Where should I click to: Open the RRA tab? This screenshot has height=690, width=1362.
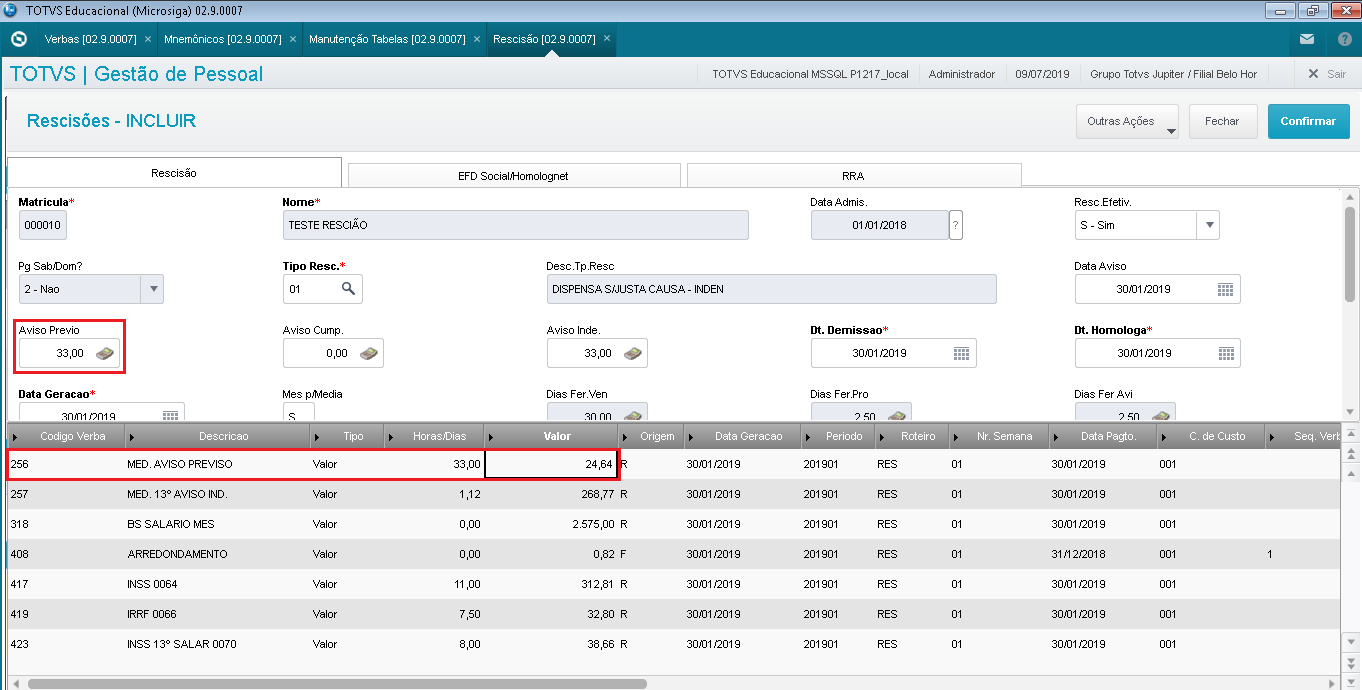[x=853, y=175]
